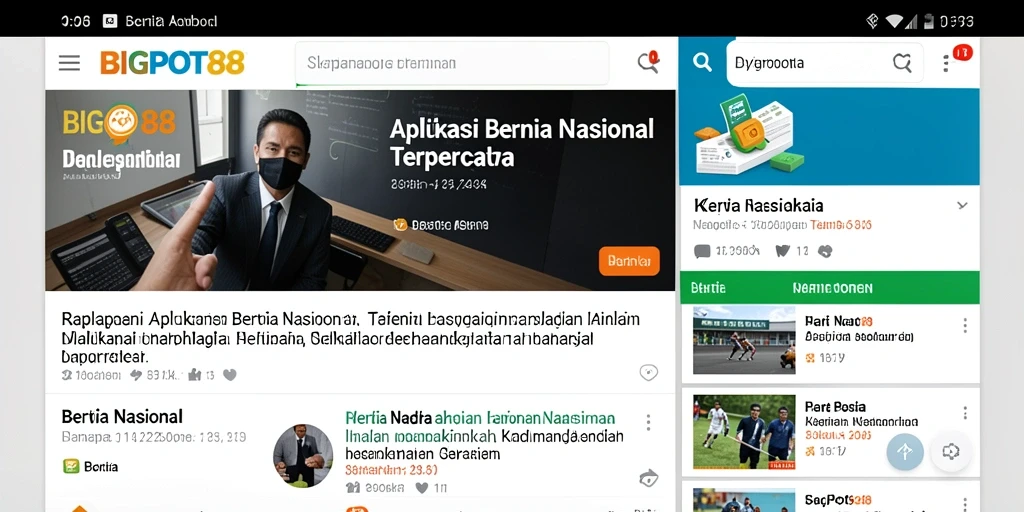Click the notification app icon in the status bar
This screenshot has width=1024, height=512.
point(110,21)
